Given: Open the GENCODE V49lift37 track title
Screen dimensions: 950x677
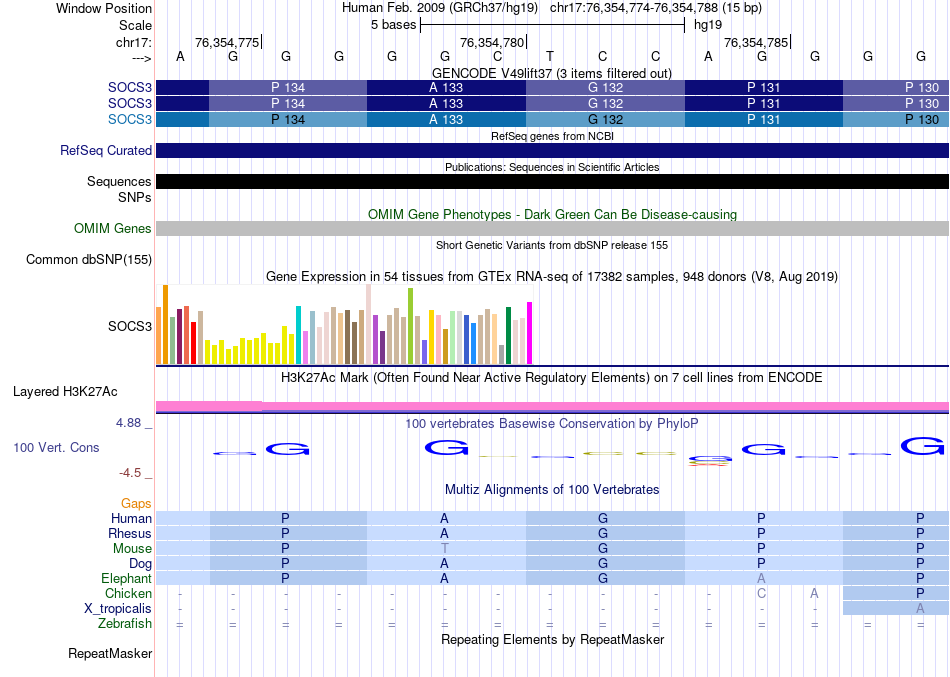Looking at the screenshot, I should pos(552,73).
